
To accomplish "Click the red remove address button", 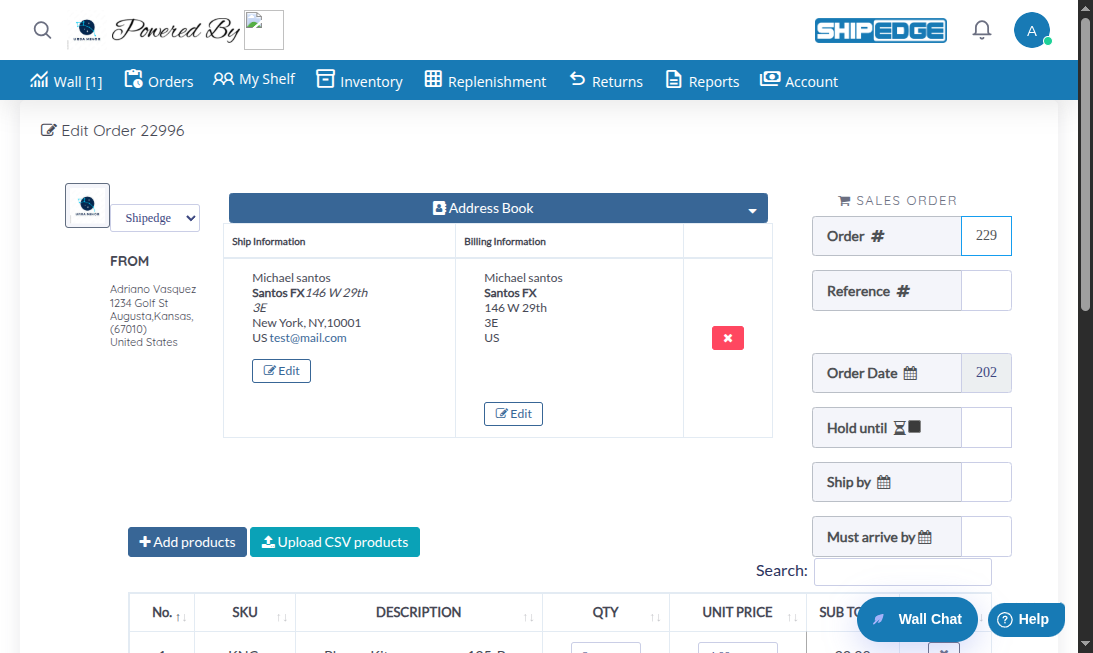I will pyautogui.click(x=727, y=338).
